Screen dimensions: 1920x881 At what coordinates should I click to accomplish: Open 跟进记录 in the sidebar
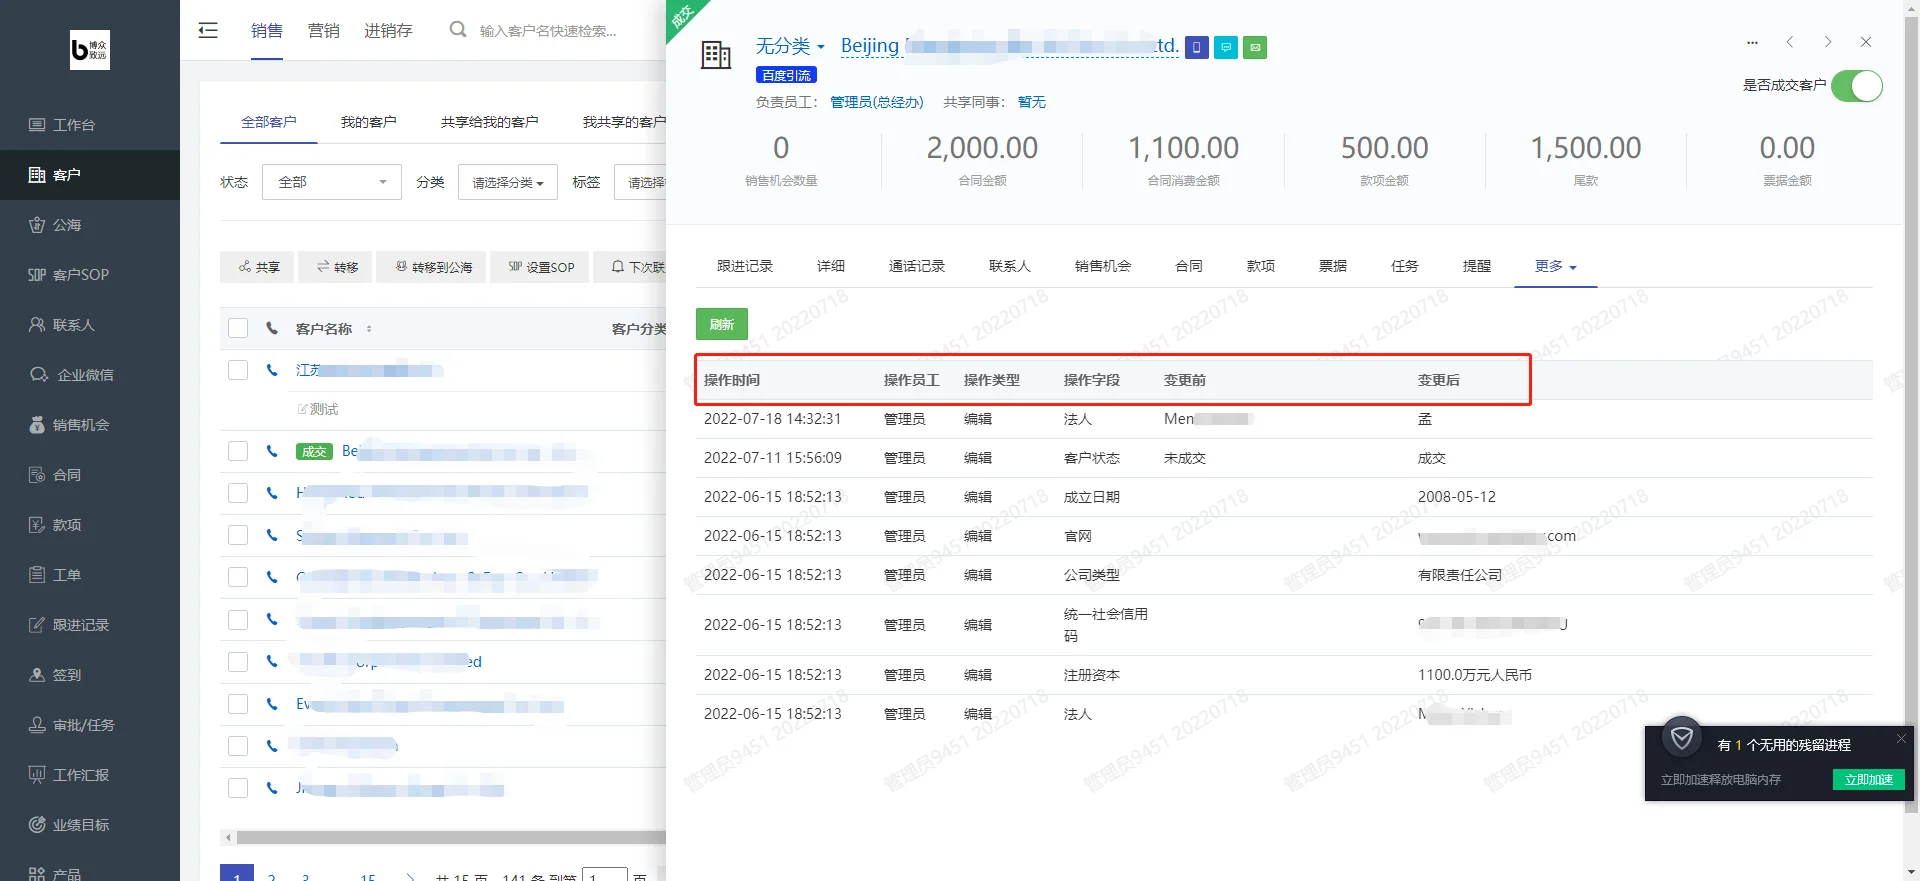pyautogui.click(x=90, y=625)
